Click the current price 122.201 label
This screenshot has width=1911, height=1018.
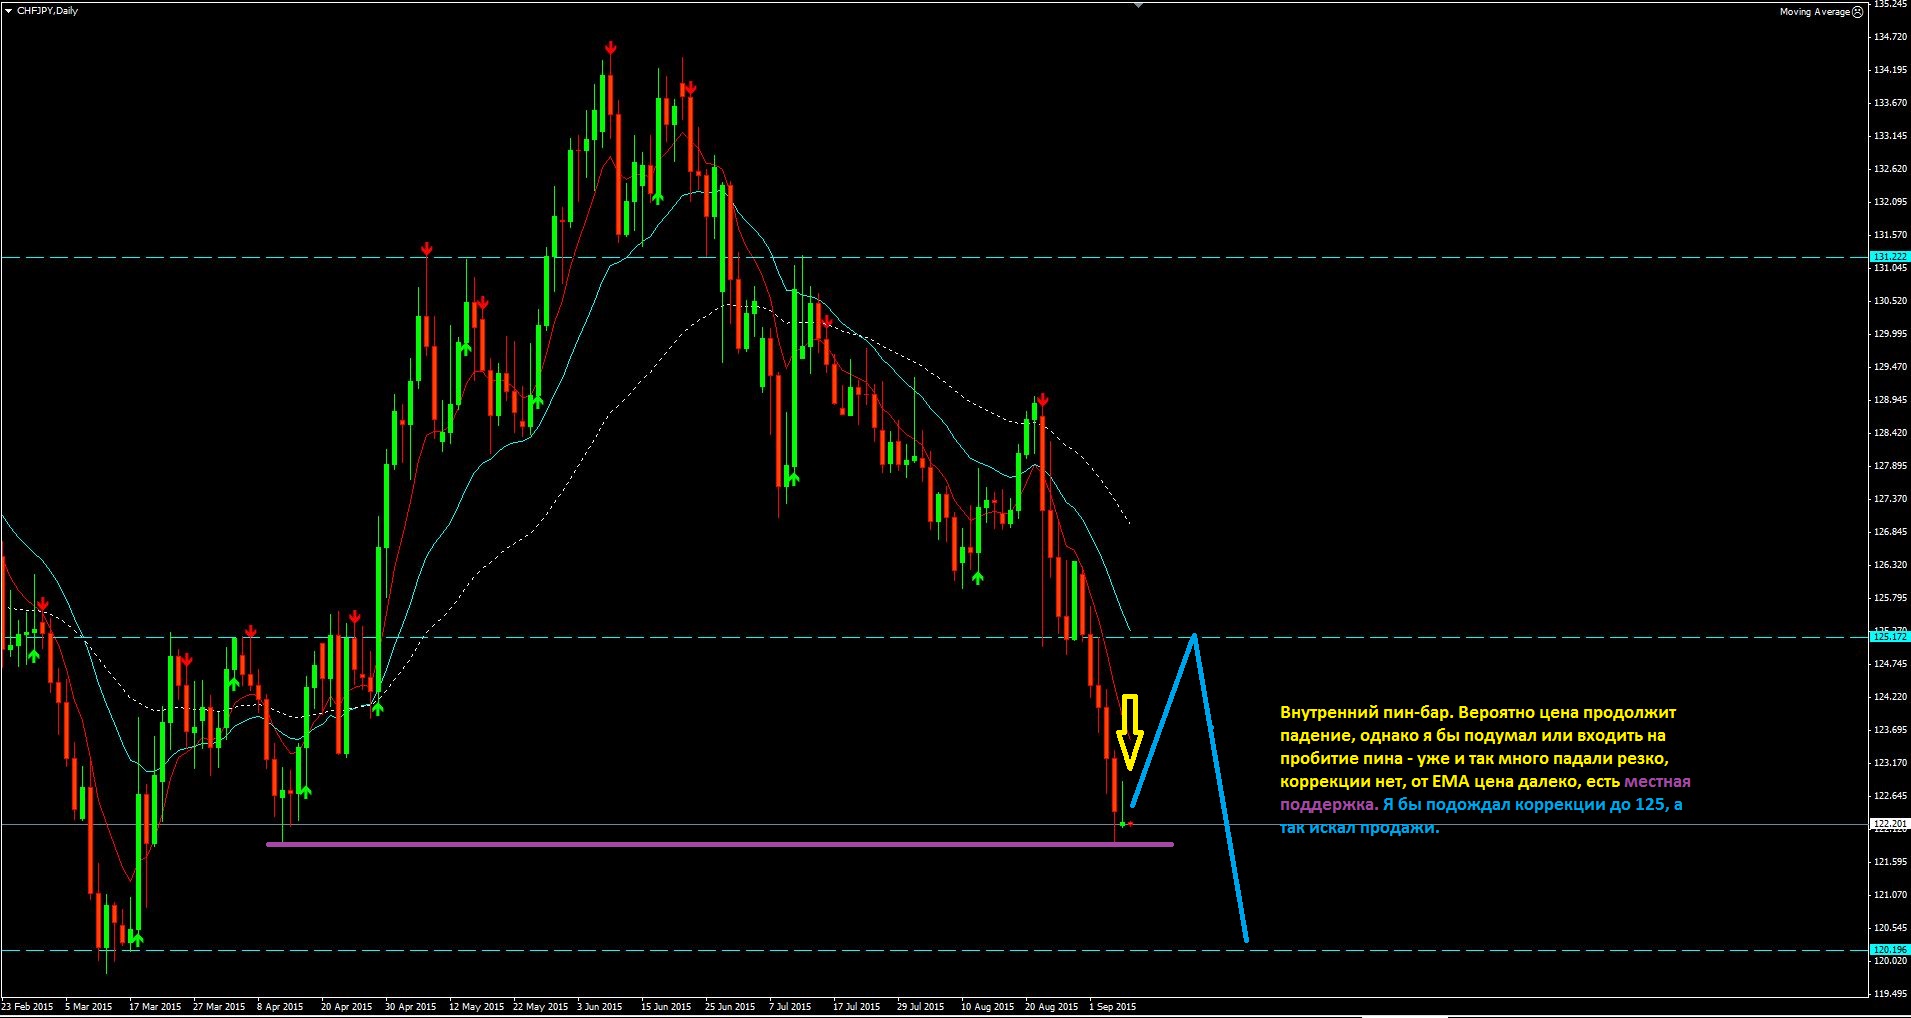click(1889, 823)
